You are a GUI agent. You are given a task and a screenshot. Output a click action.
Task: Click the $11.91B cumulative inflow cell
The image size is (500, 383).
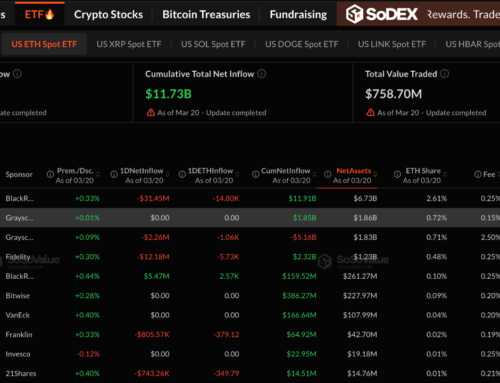(x=302, y=198)
